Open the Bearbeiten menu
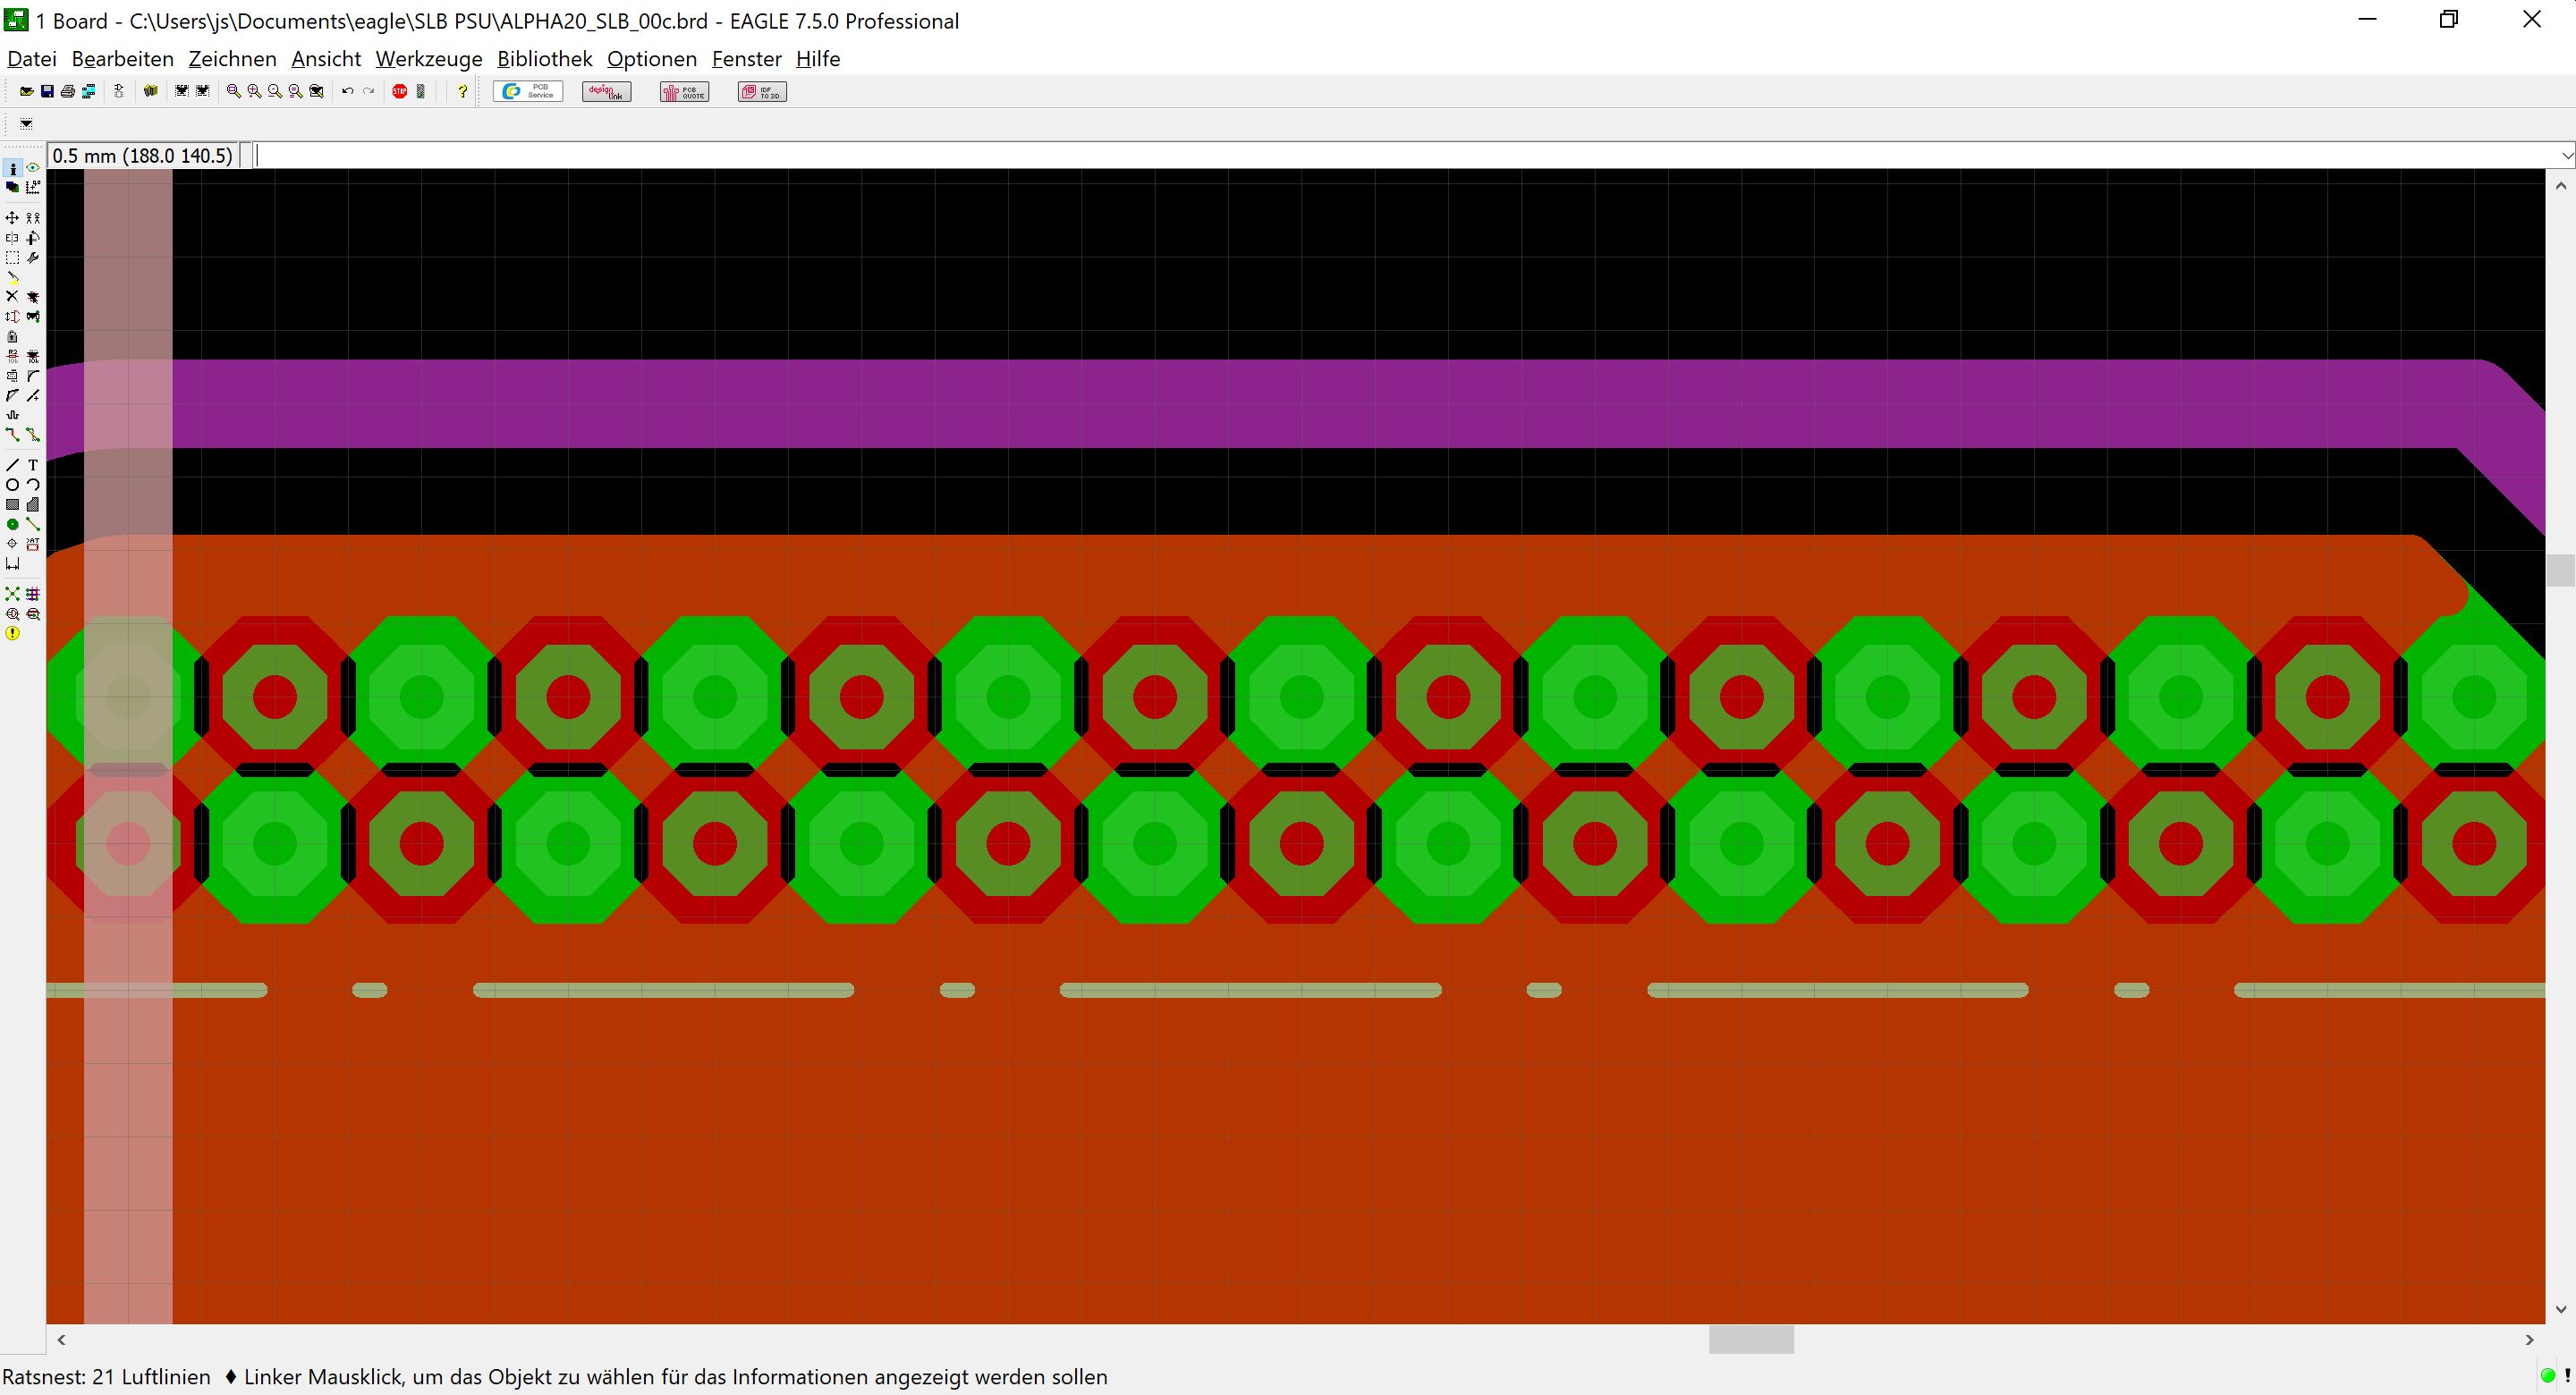This screenshot has height=1395, width=2576. tap(123, 59)
